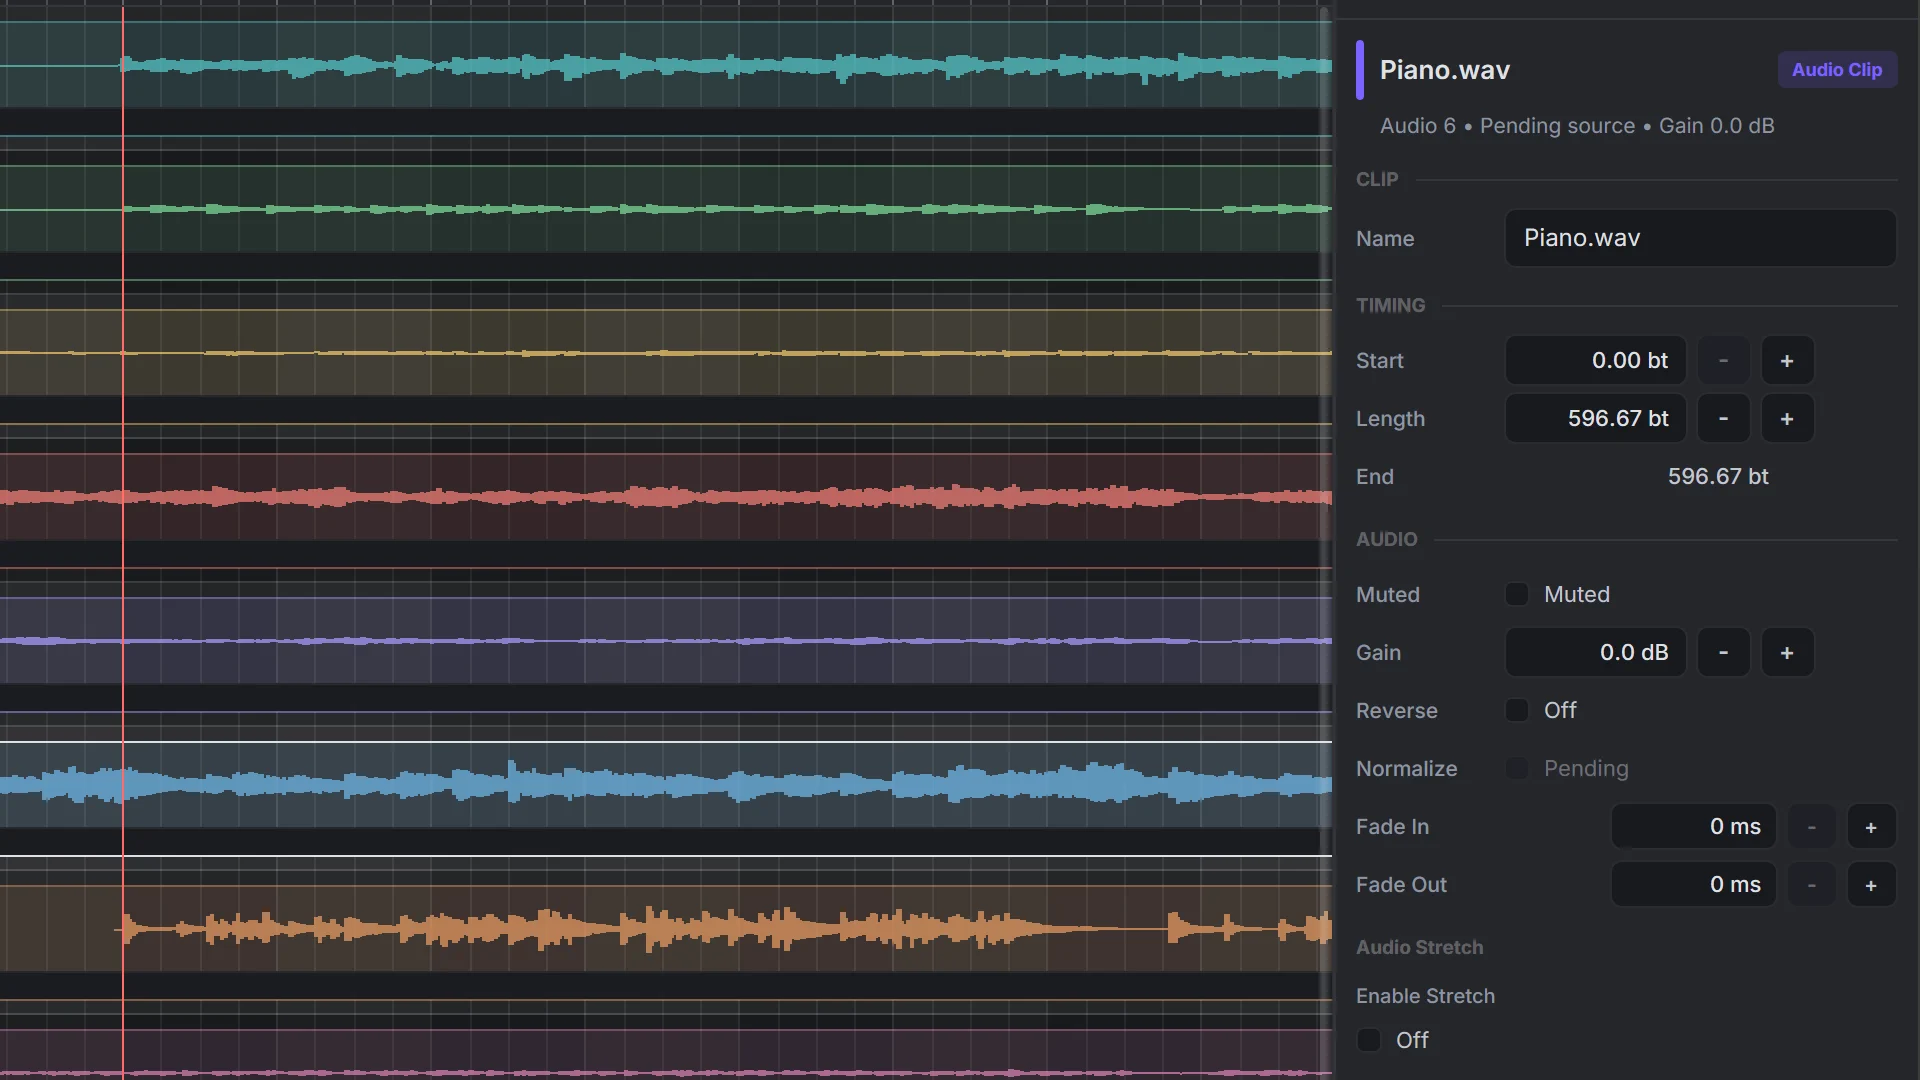Viewport: 1920px width, 1080px height.
Task: Click the CLIP section heading
Action: (1377, 180)
